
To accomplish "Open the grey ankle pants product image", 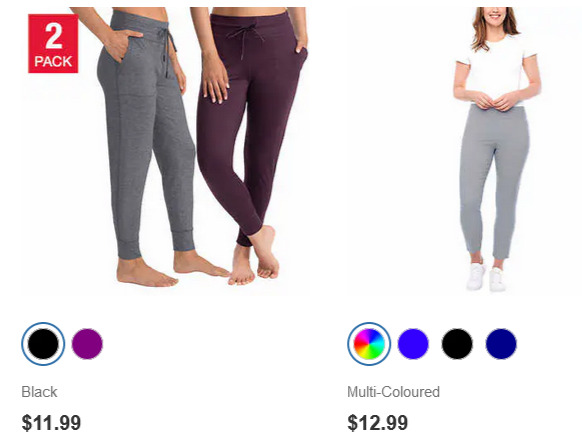I will coord(497,150).
